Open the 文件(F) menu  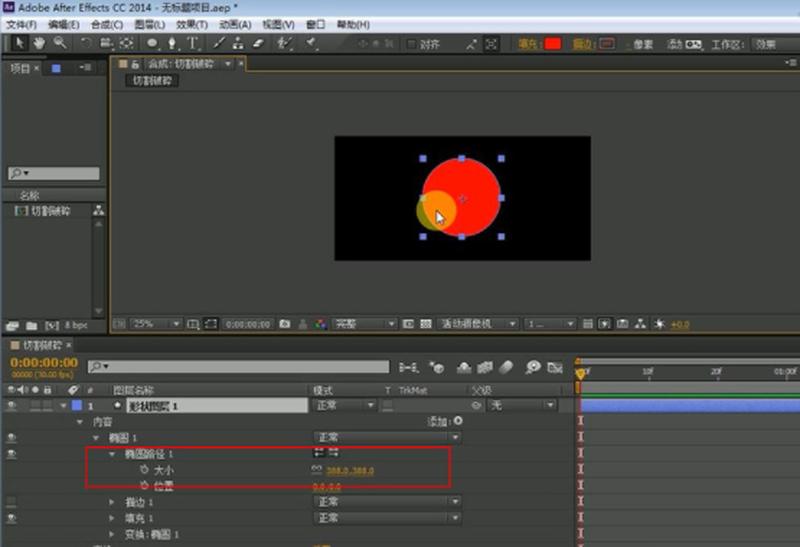coord(21,24)
